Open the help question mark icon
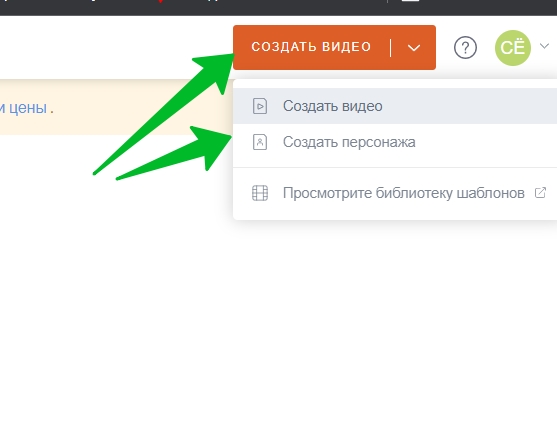The image size is (557, 422). click(465, 48)
